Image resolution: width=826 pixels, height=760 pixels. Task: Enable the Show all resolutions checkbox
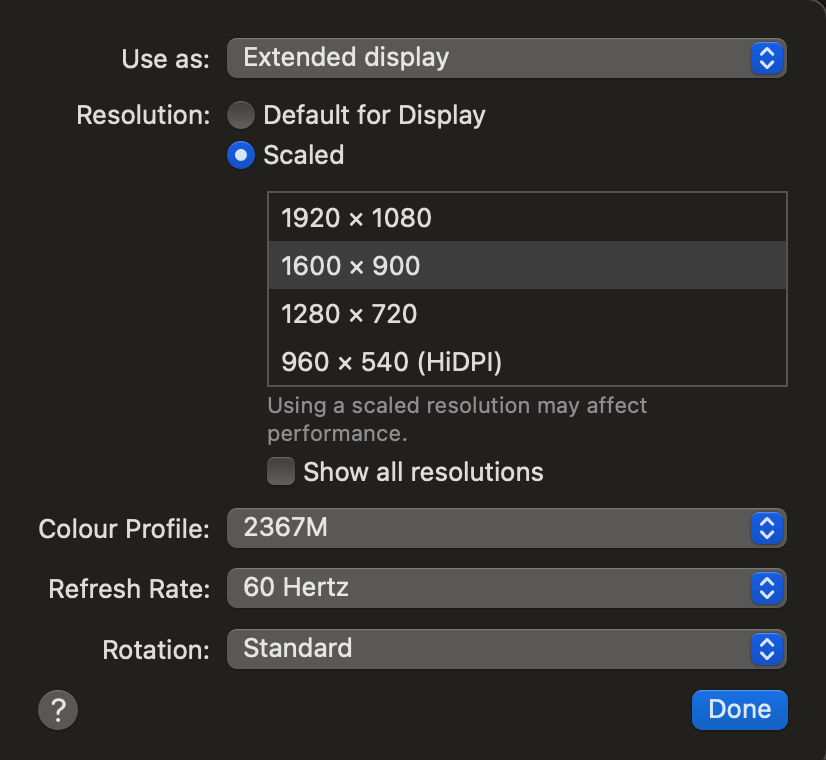(281, 471)
